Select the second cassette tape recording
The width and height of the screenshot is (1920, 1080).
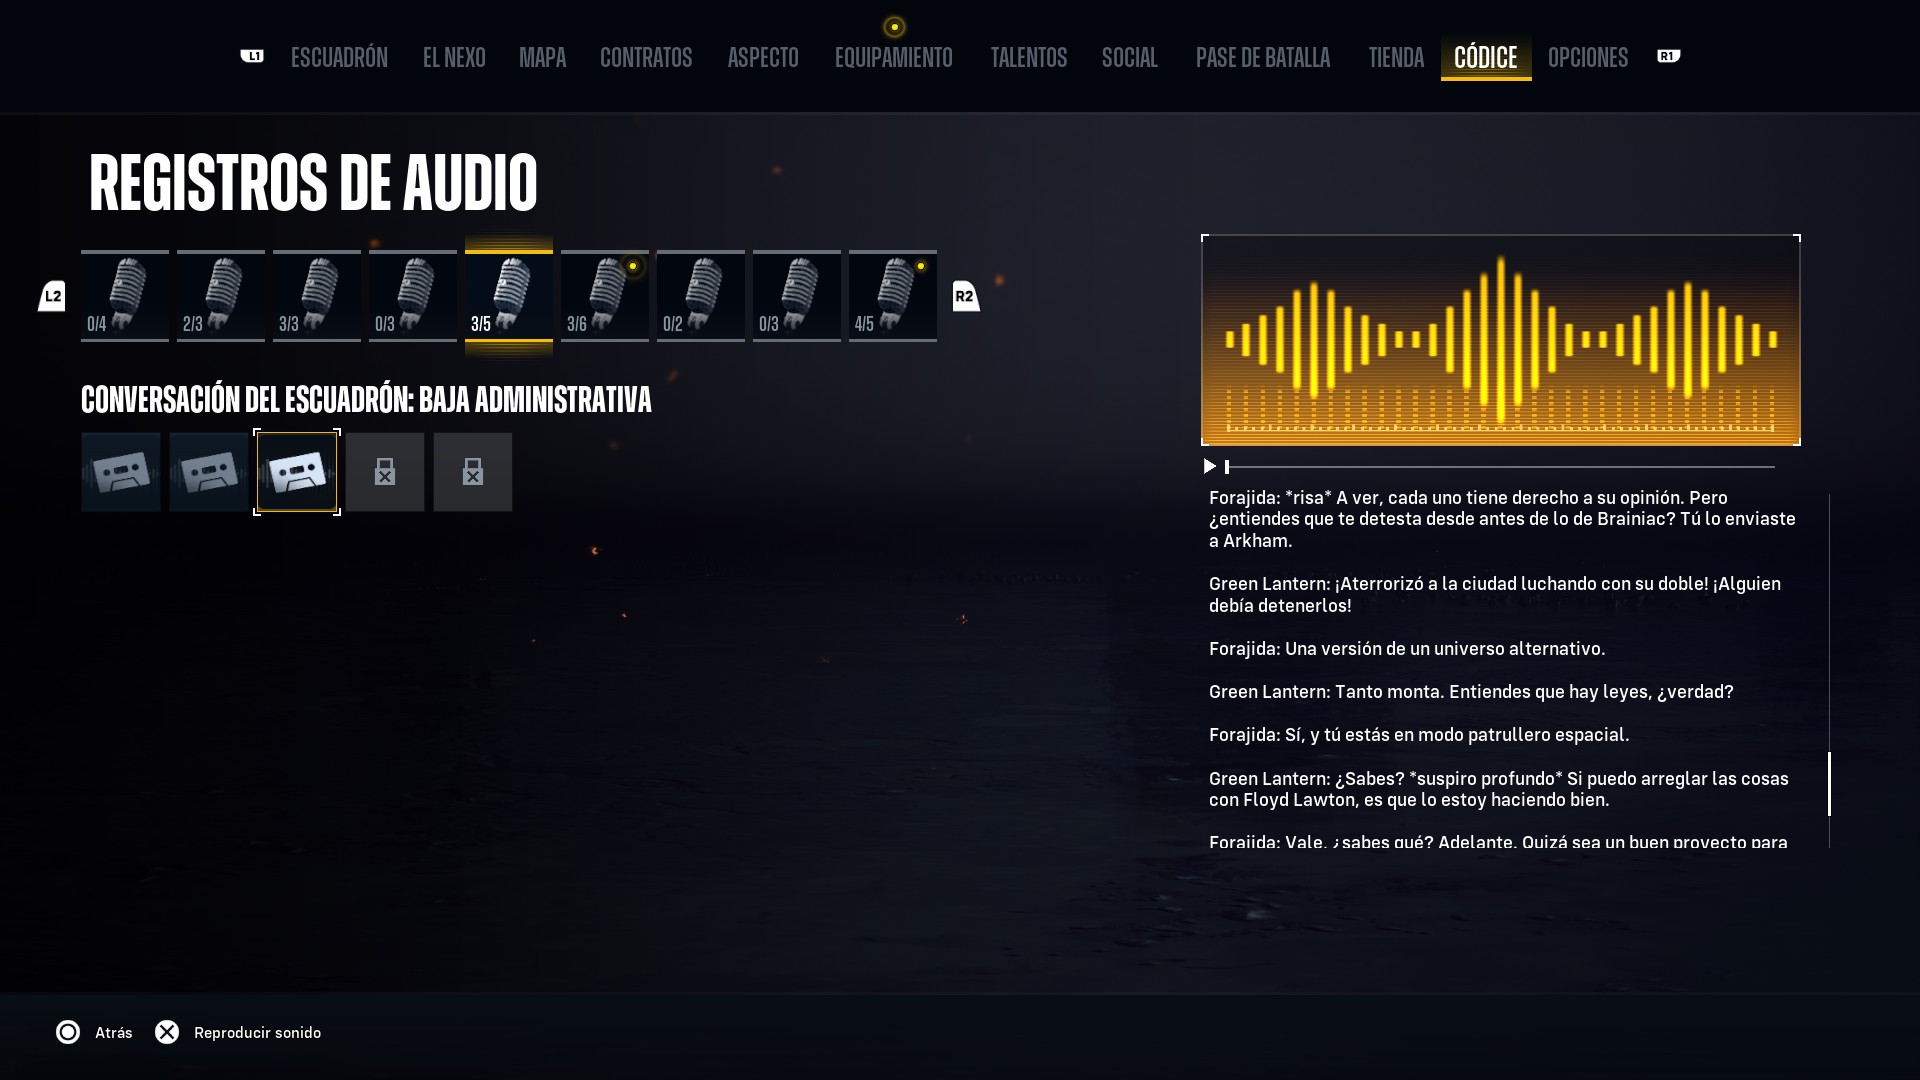point(208,472)
